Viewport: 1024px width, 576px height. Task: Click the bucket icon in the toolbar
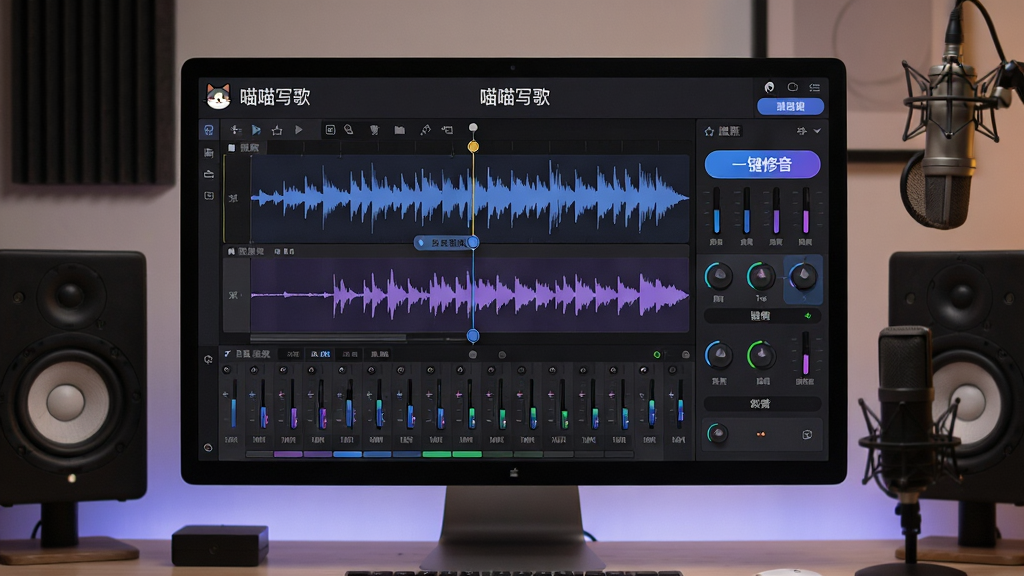click(x=374, y=130)
